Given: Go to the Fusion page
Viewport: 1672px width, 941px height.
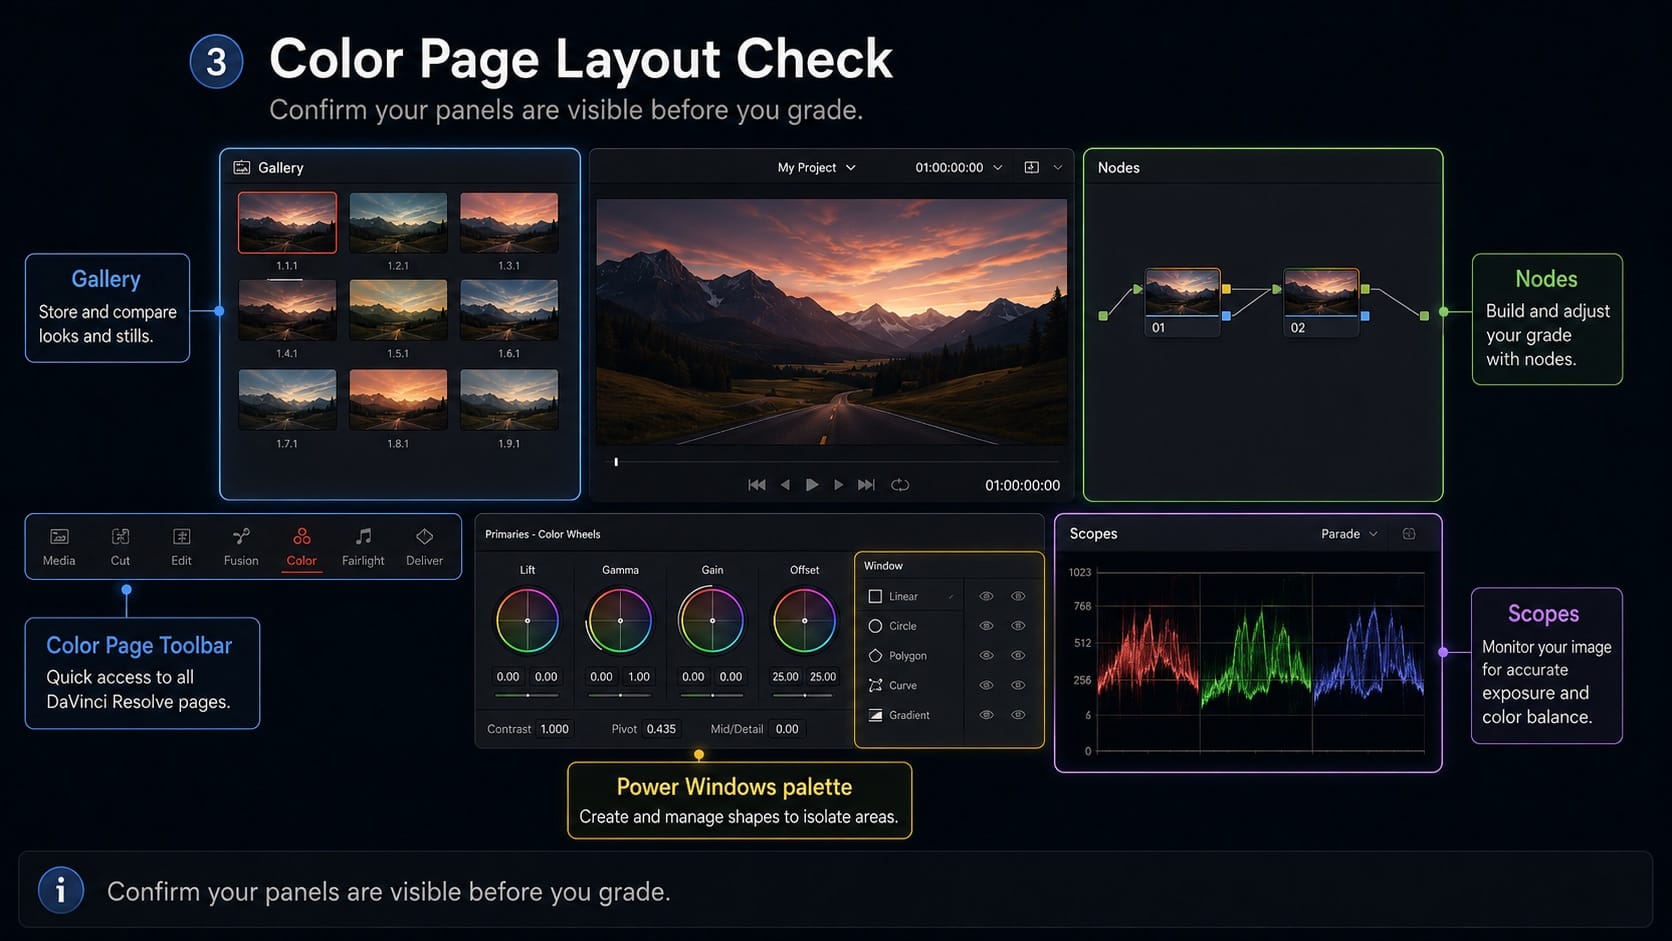Looking at the screenshot, I should [x=241, y=547].
